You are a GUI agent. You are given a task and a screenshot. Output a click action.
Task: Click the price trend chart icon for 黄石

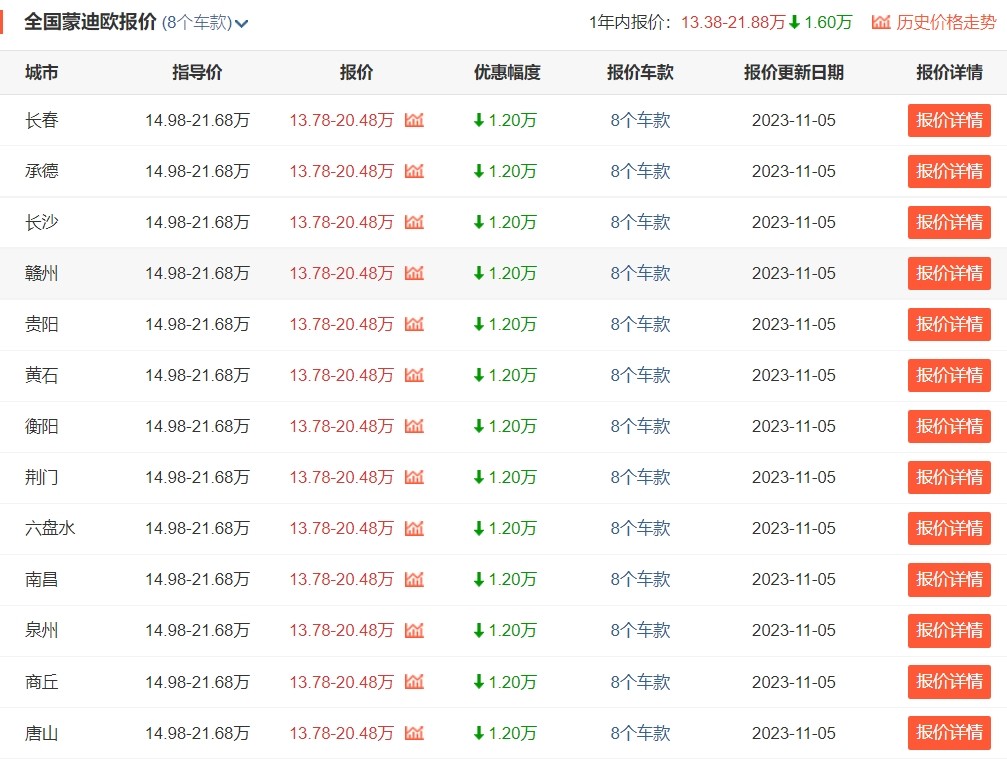414,375
